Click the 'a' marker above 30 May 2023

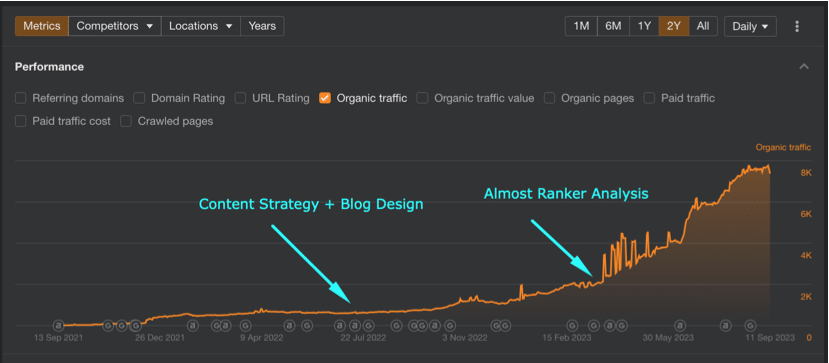tap(680, 325)
